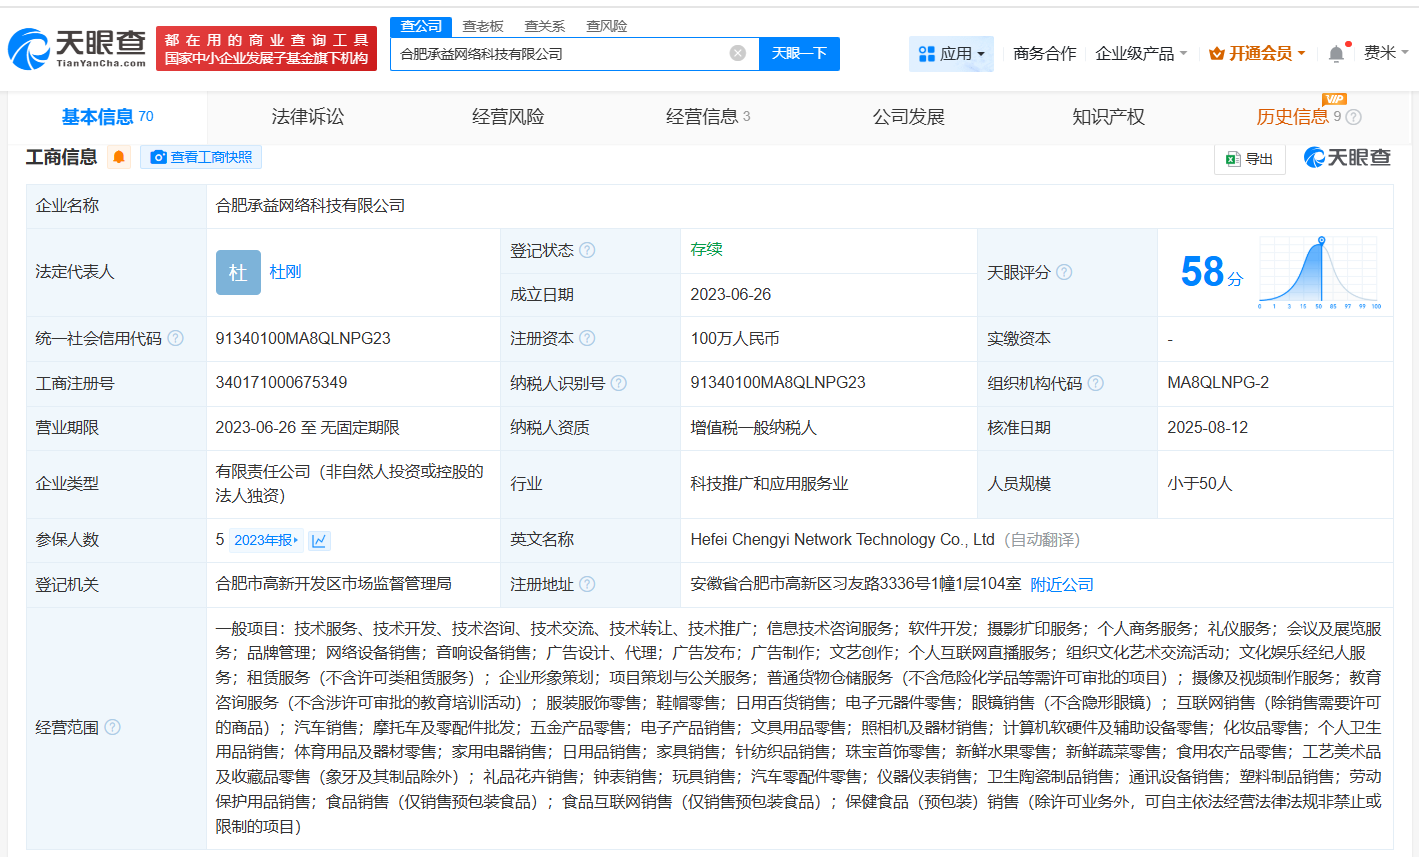Viewport: 1419px width, 857px height.
Task: Click the TianYanCha logo
Action: click(77, 48)
